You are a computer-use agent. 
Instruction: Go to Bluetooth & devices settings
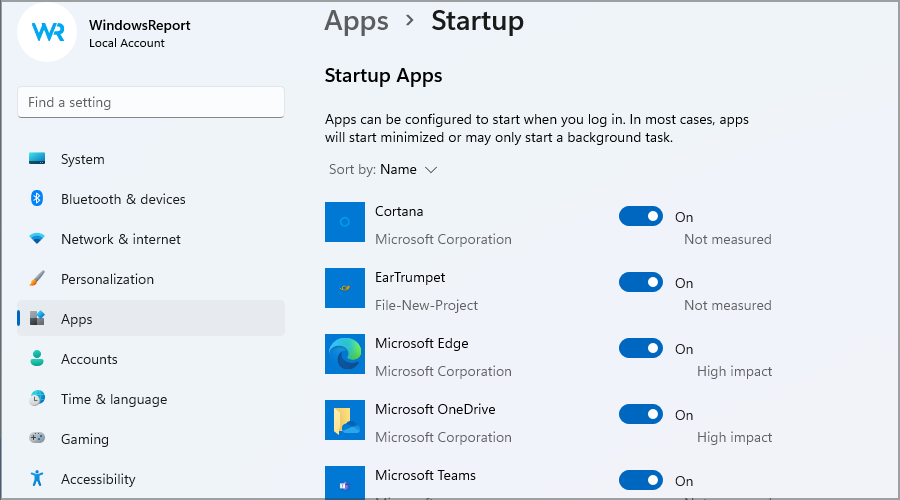tap(151, 199)
